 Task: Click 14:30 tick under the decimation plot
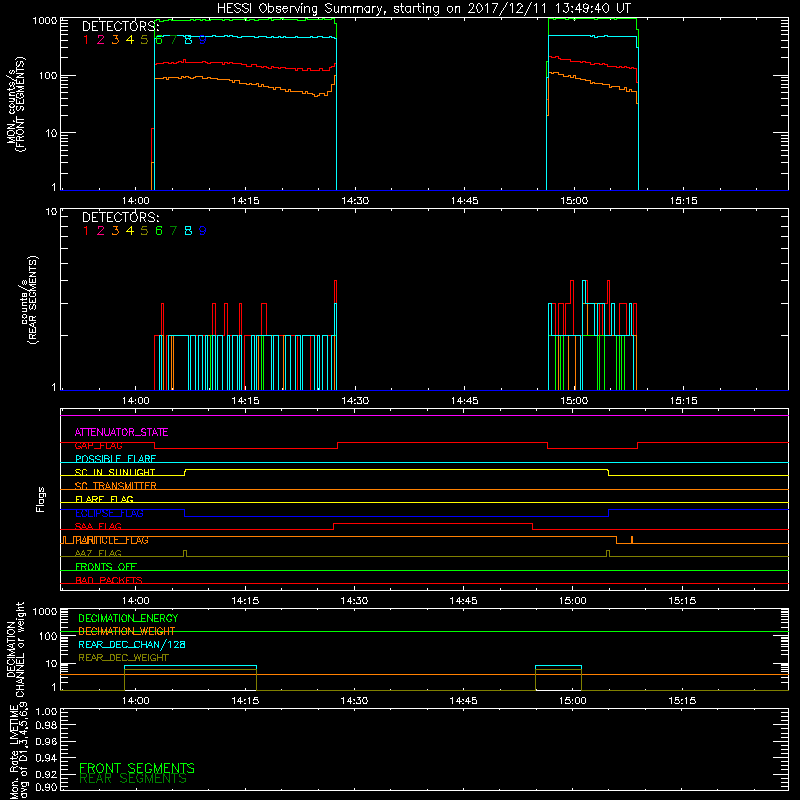[x=354, y=701]
